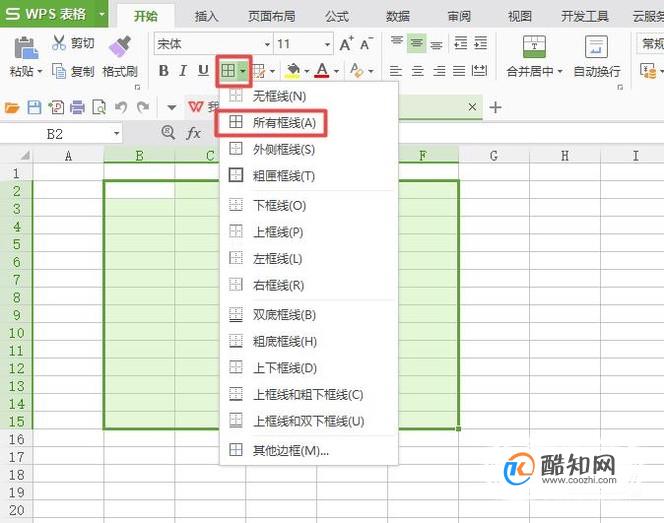Select row 17 header
Image resolution: width=664 pixels, height=523 pixels.
click(17, 457)
